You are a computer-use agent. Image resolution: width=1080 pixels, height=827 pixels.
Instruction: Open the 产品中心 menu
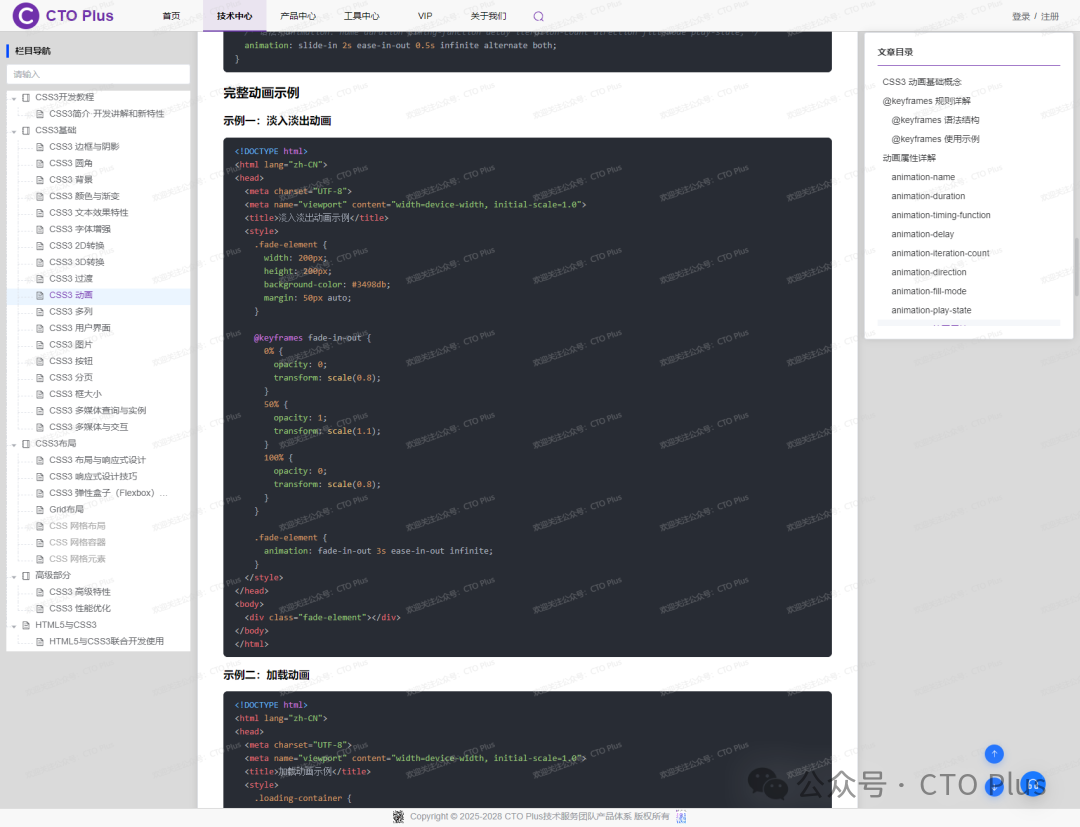pyautogui.click(x=298, y=16)
